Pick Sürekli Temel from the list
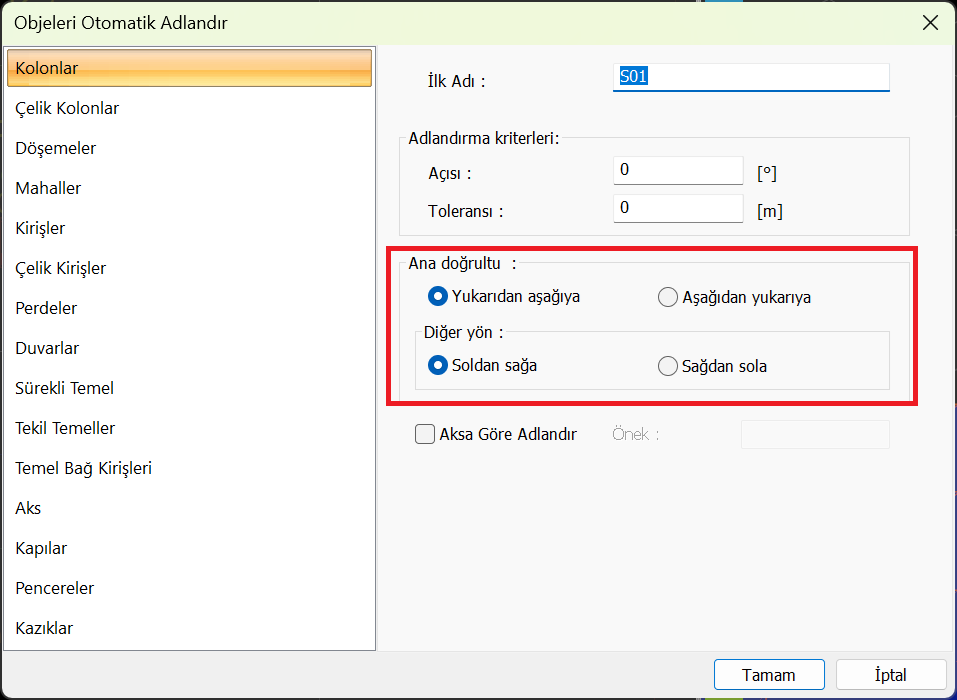The image size is (957, 700). 64,388
